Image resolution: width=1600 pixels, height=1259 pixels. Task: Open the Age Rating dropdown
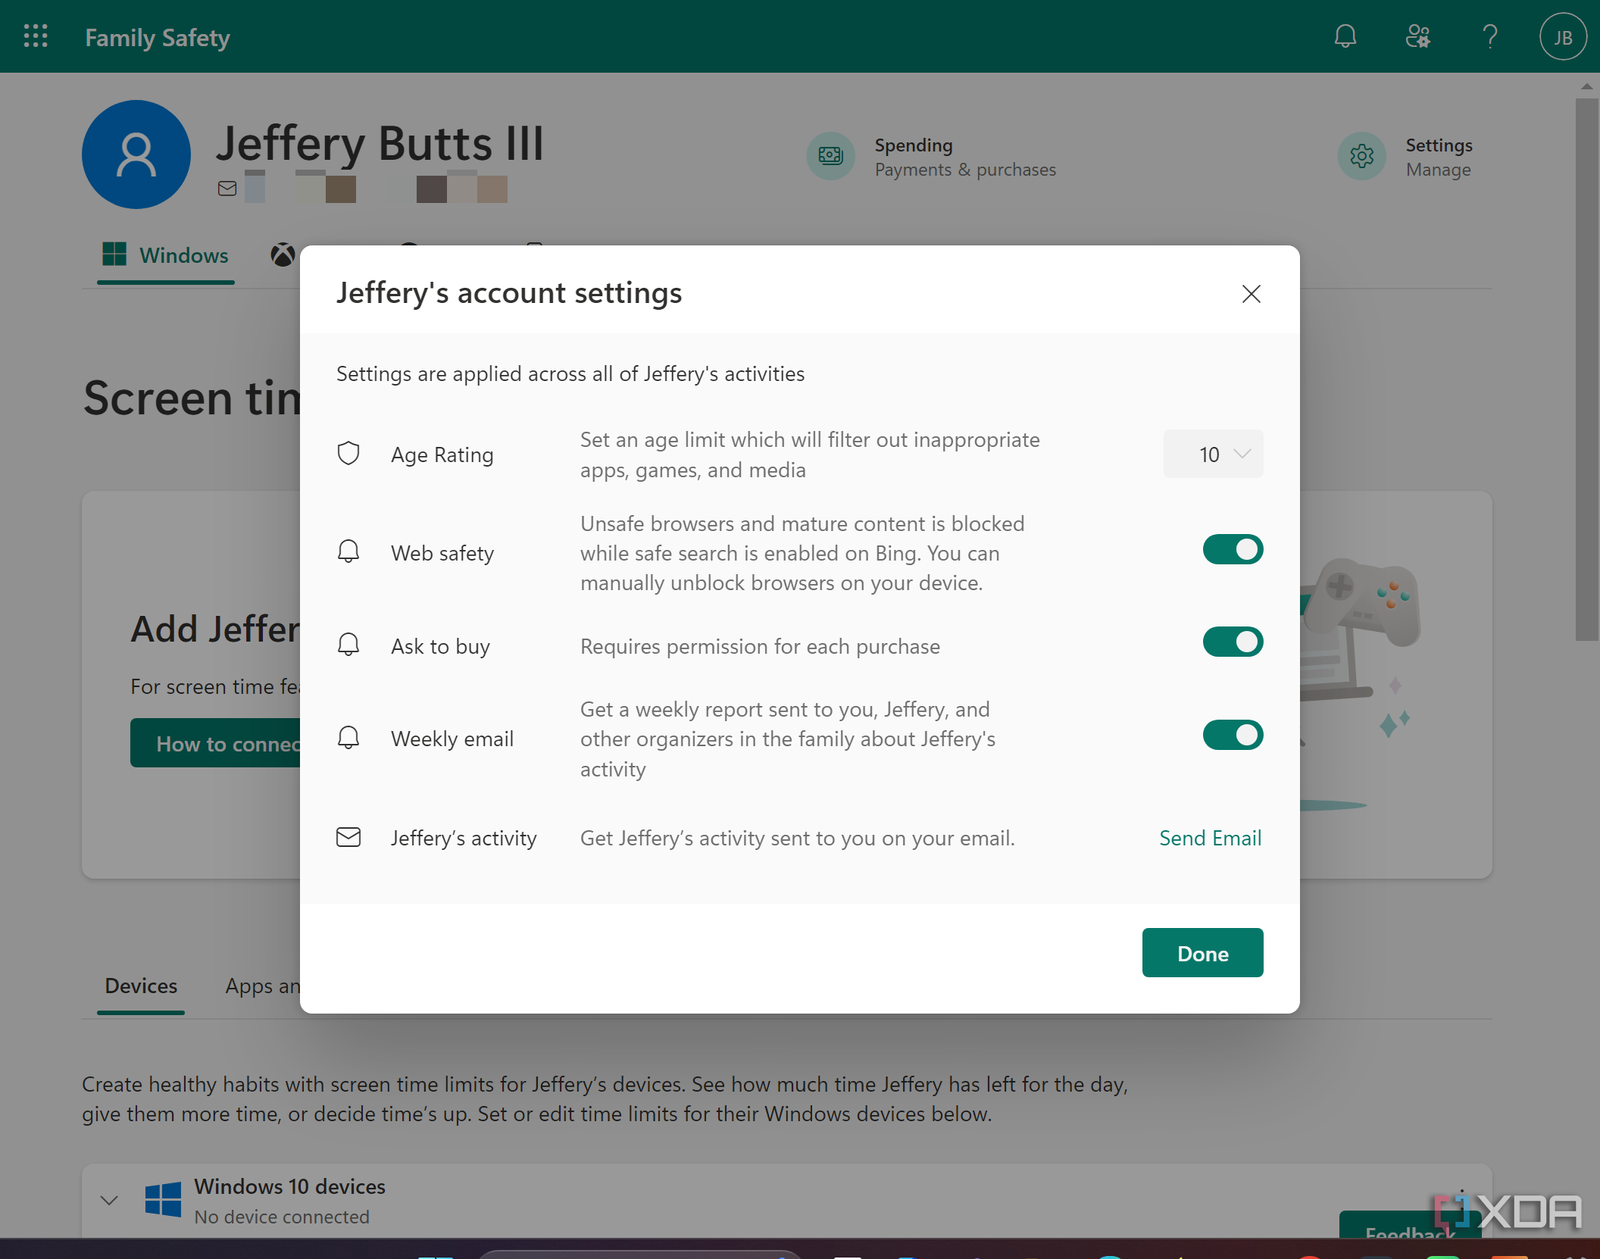pos(1212,454)
